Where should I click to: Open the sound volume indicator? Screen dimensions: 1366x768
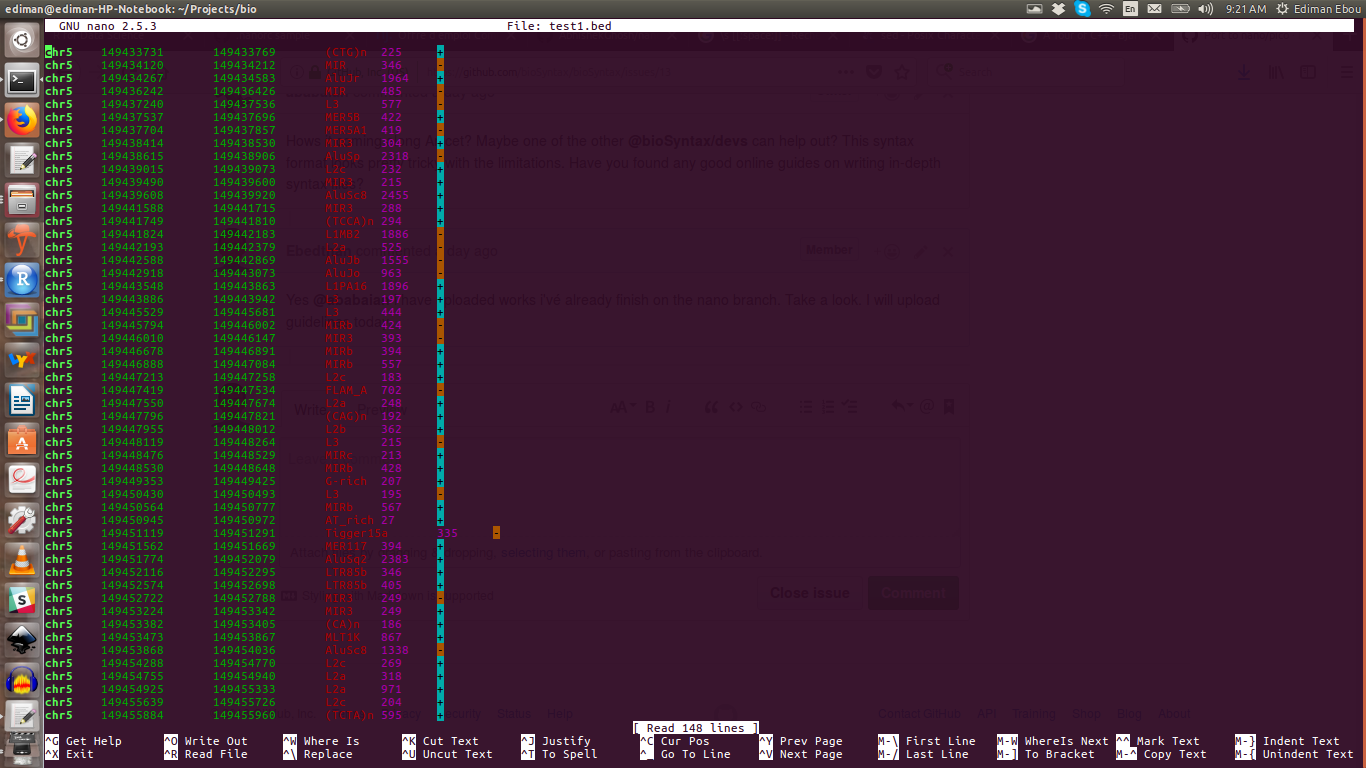1205,9
